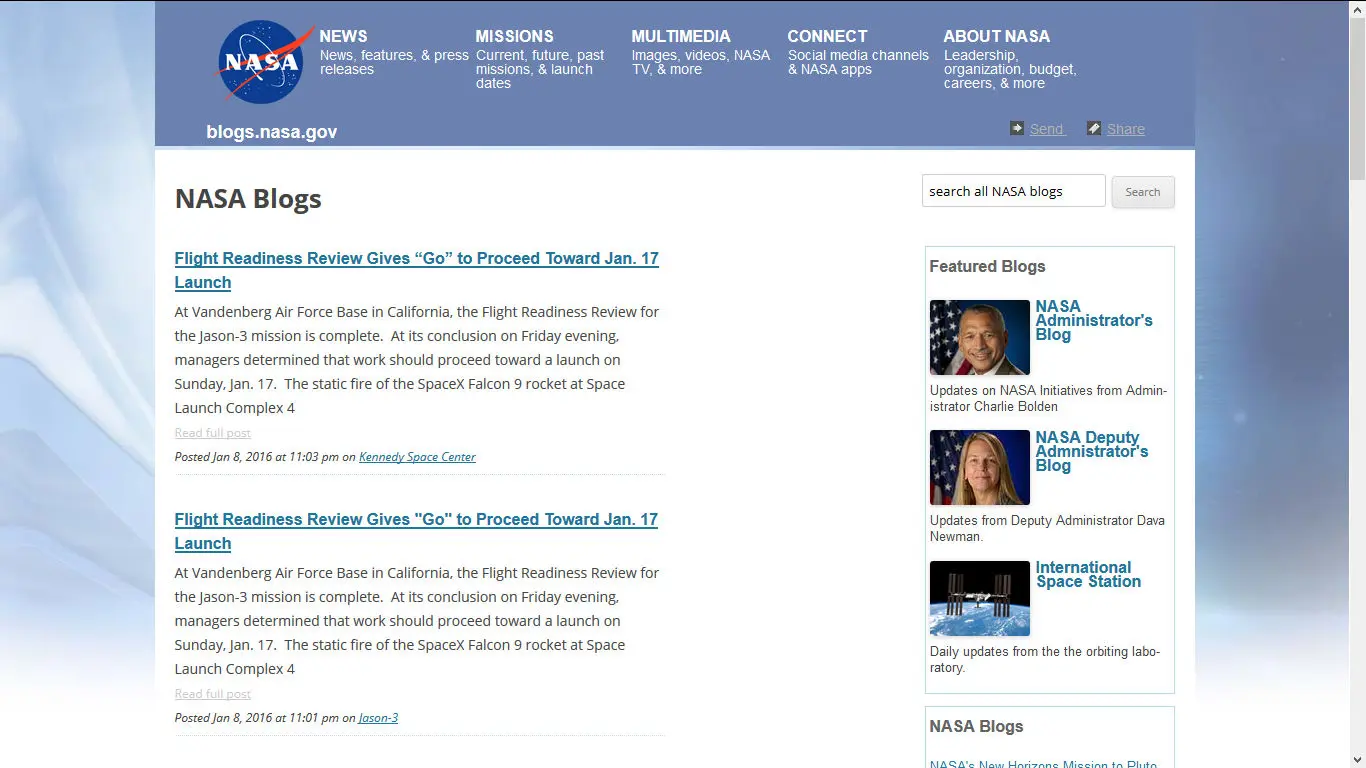Viewport: 1366px width, 768px height.
Task: Open the CONNECT menu
Action: pos(827,36)
